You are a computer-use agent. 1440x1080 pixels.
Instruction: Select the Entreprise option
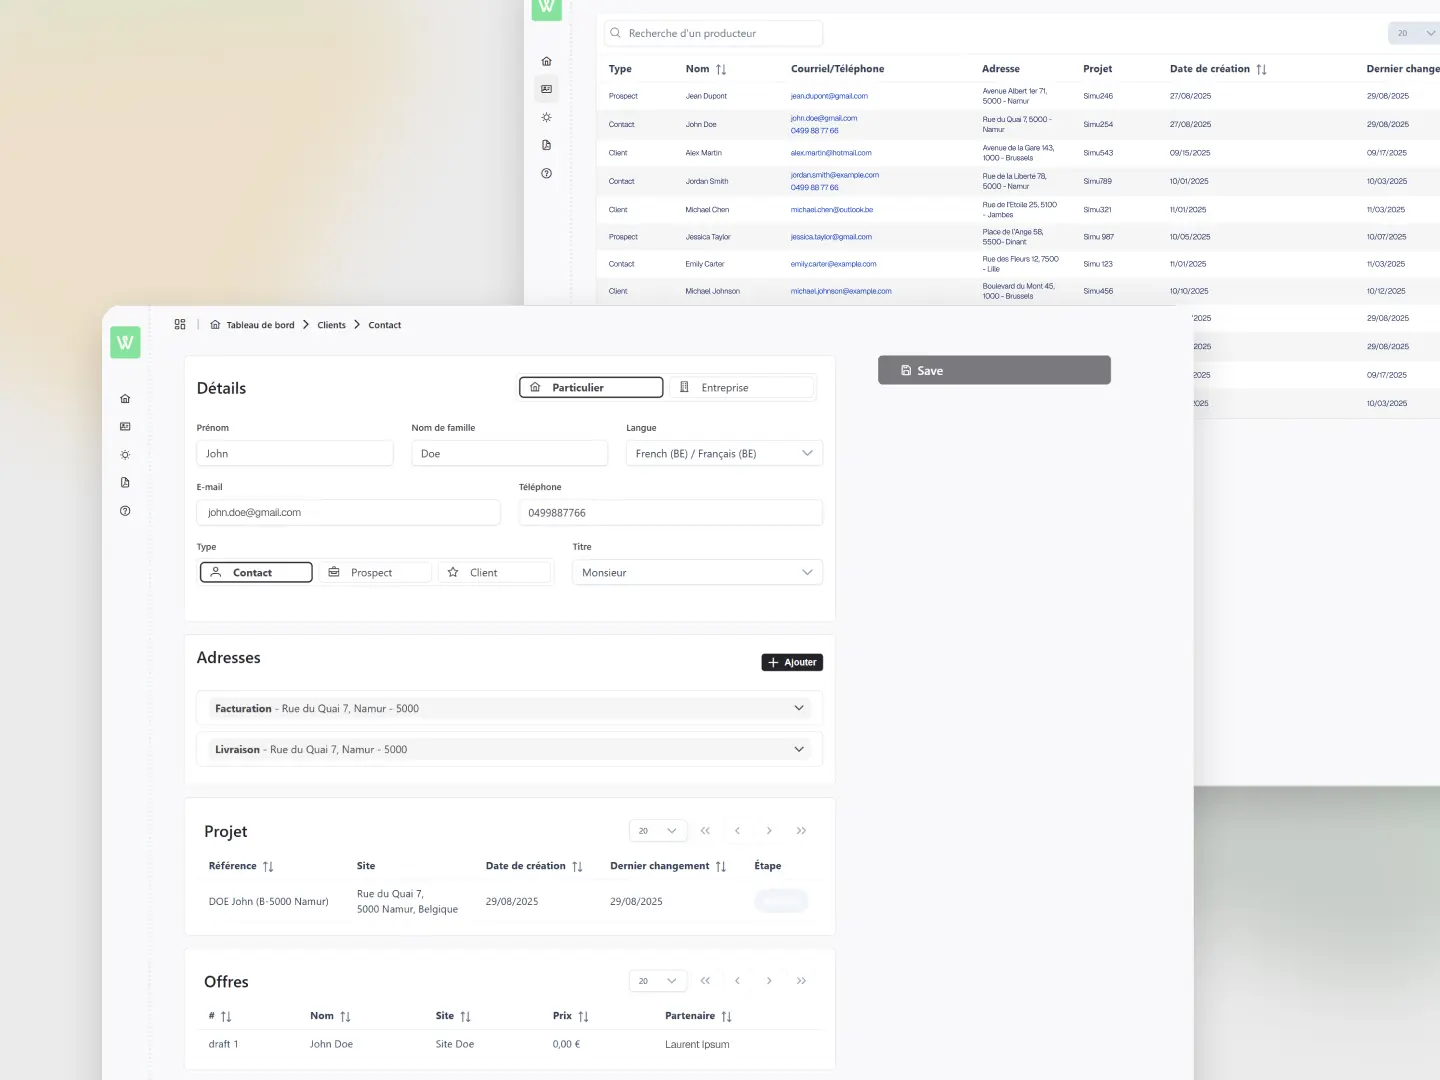(x=742, y=388)
